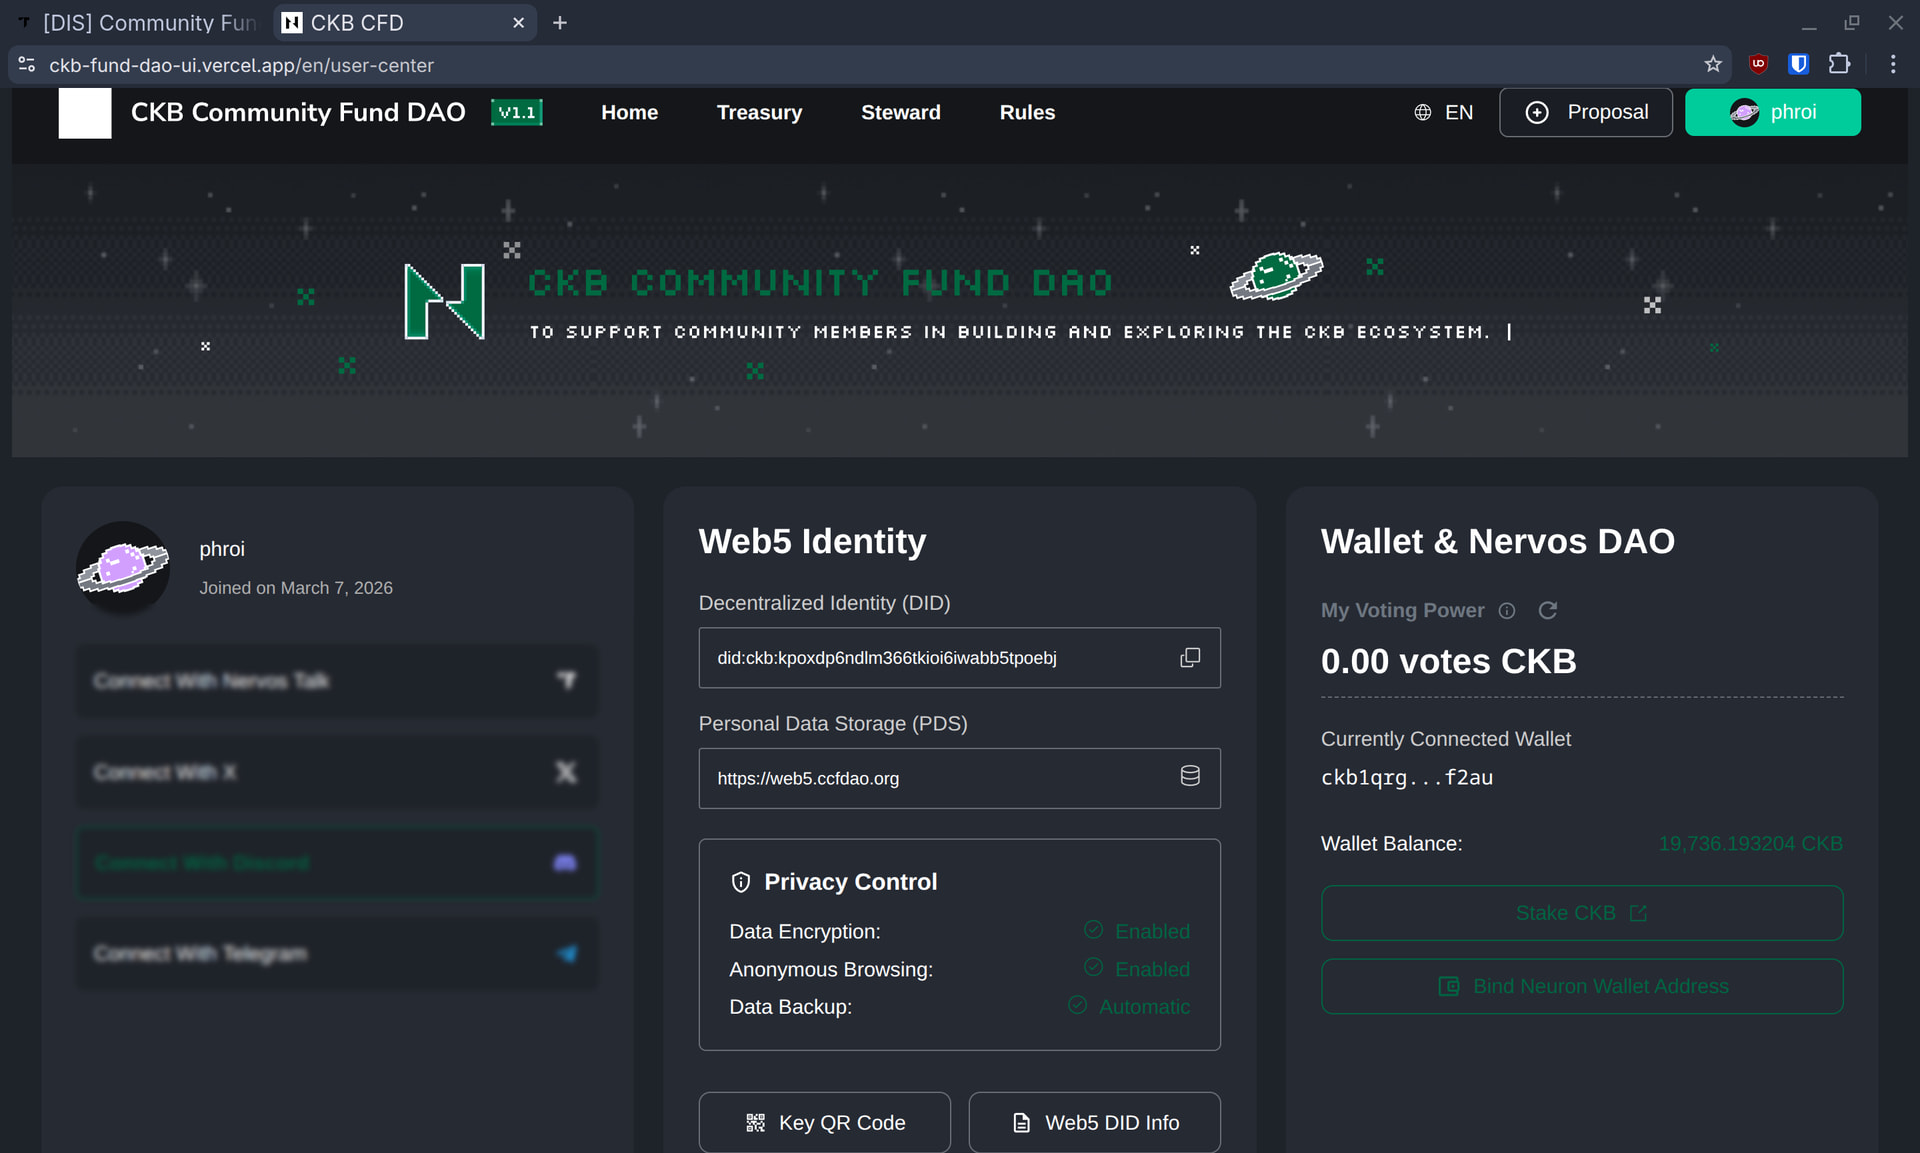This screenshot has width=1920, height=1153.
Task: Open the browser extensions puzzle icon
Action: point(1839,64)
